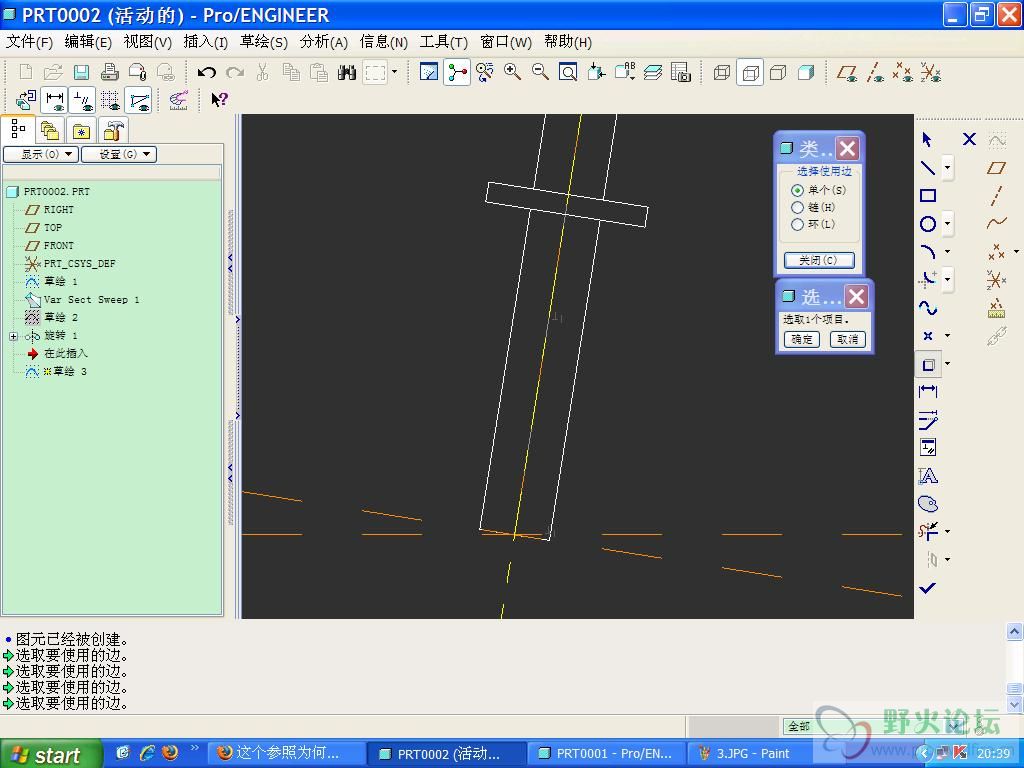This screenshot has height=768, width=1024.
Task: Select Var Sect Sweep 1 in model tree
Action: (x=91, y=299)
